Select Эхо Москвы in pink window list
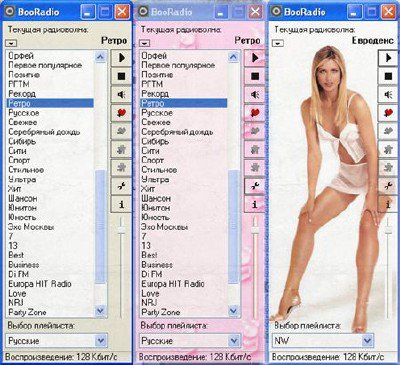Image resolution: width=400 pixels, height=365 pixels. pyautogui.click(x=164, y=227)
